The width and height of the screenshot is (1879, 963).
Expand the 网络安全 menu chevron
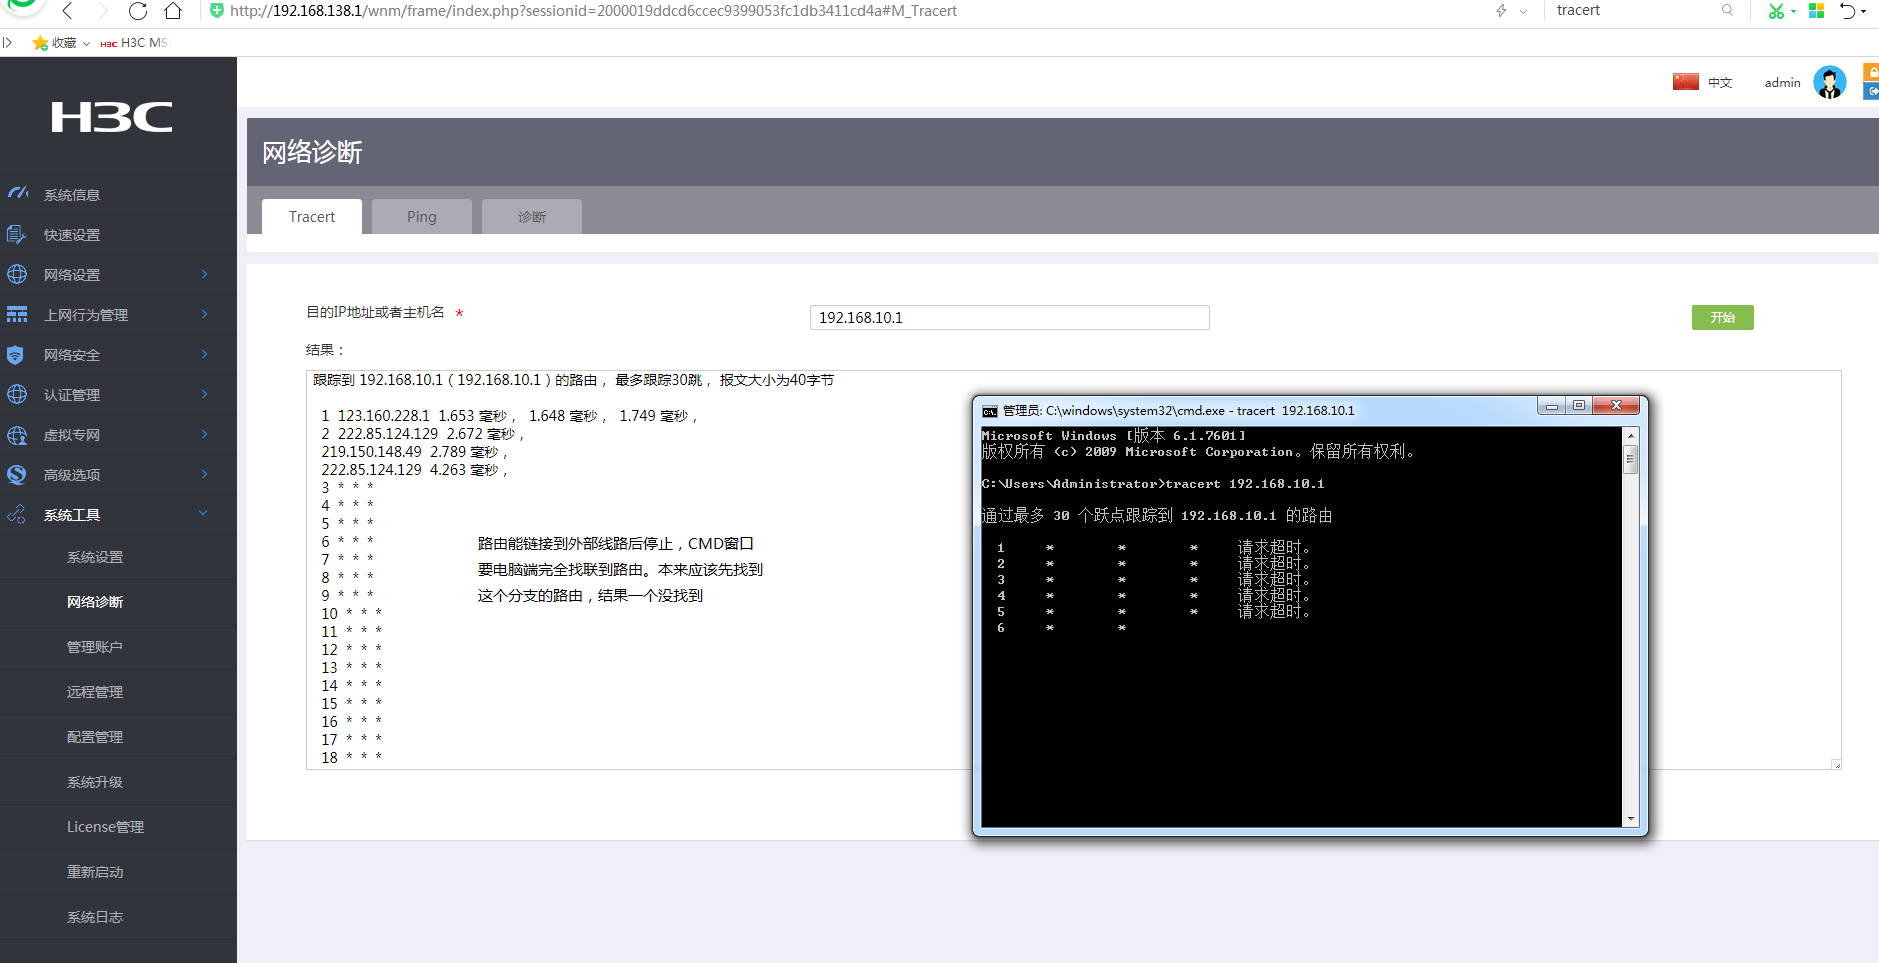(204, 354)
